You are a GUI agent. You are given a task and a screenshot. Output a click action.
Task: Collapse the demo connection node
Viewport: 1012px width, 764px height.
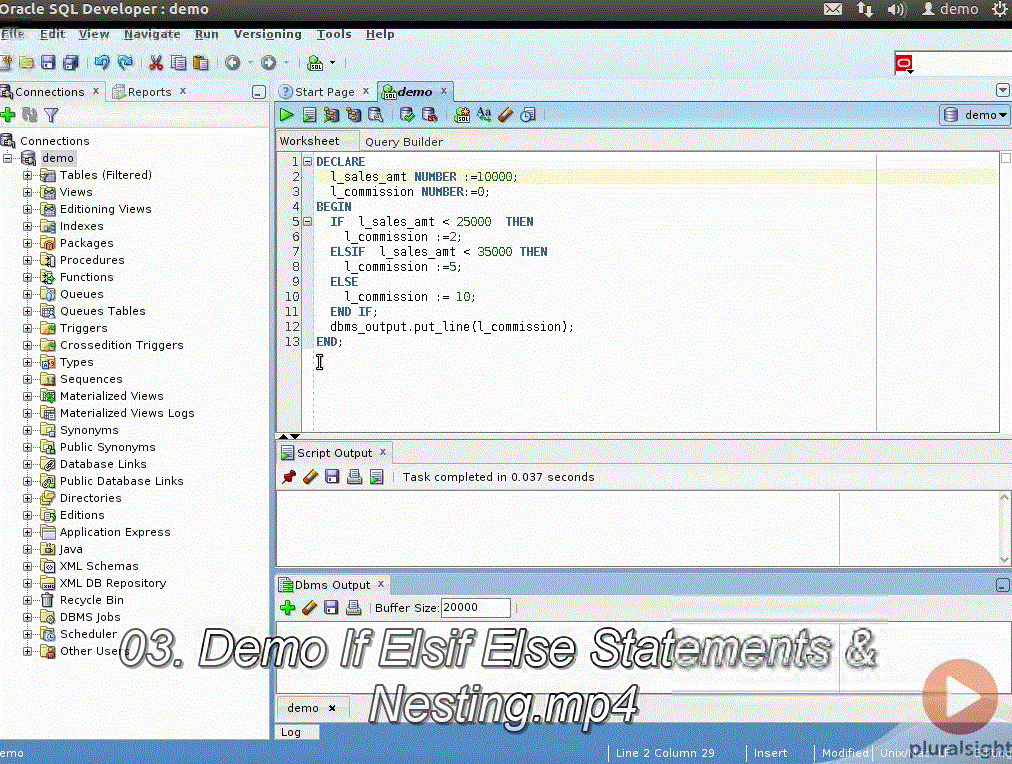pyautogui.click(x=8, y=158)
